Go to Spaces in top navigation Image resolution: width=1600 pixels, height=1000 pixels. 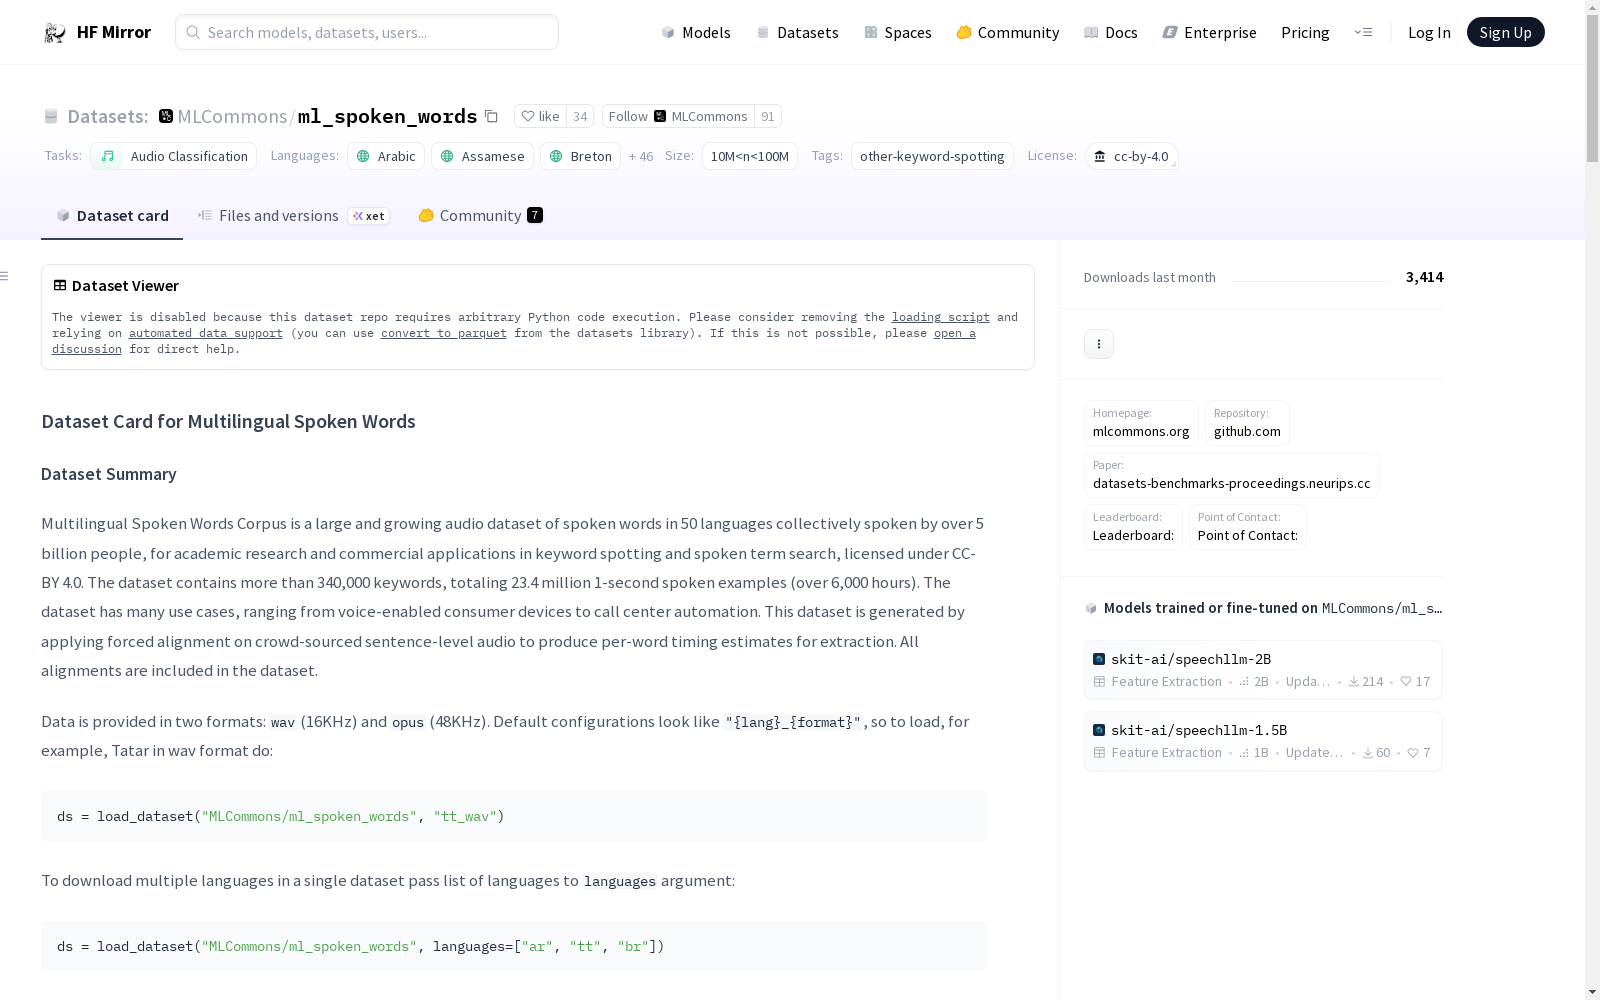pyautogui.click(x=898, y=32)
